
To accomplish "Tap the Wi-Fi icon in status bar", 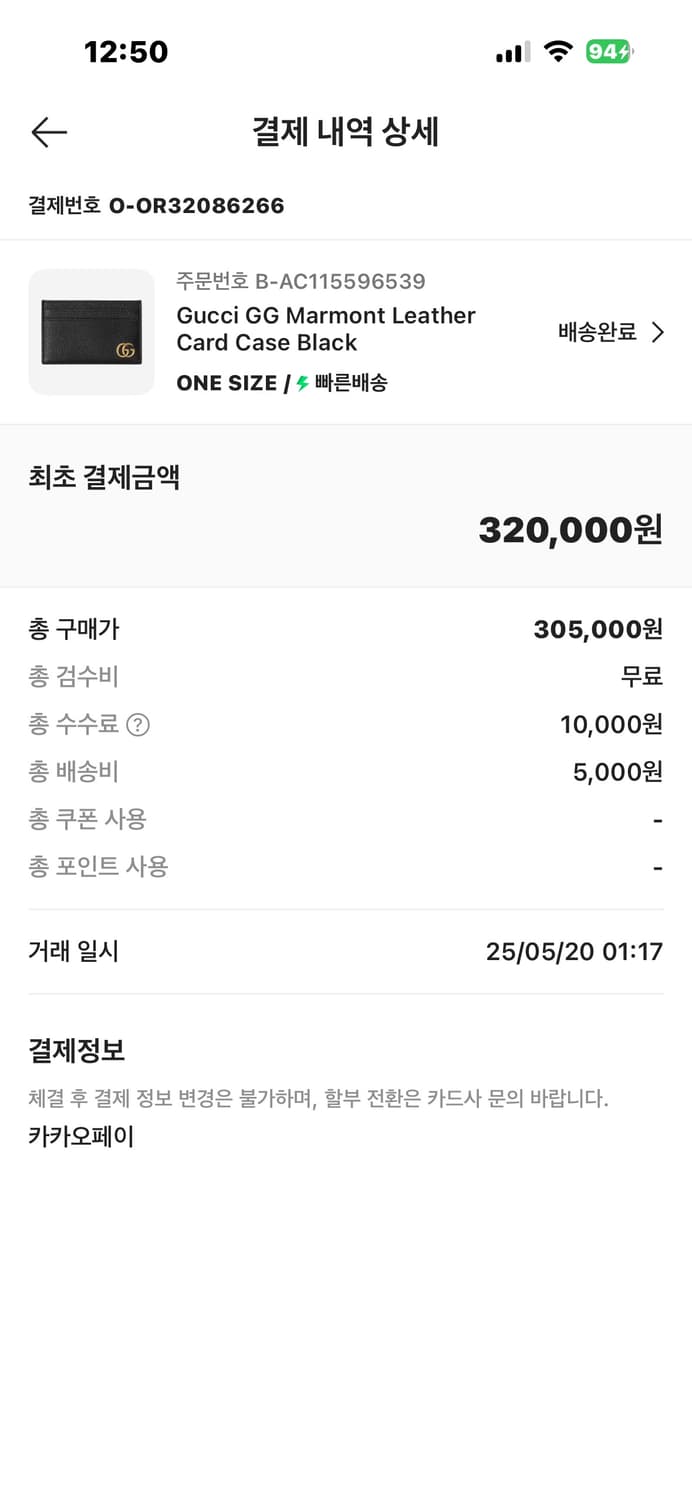I will pyautogui.click(x=558, y=52).
